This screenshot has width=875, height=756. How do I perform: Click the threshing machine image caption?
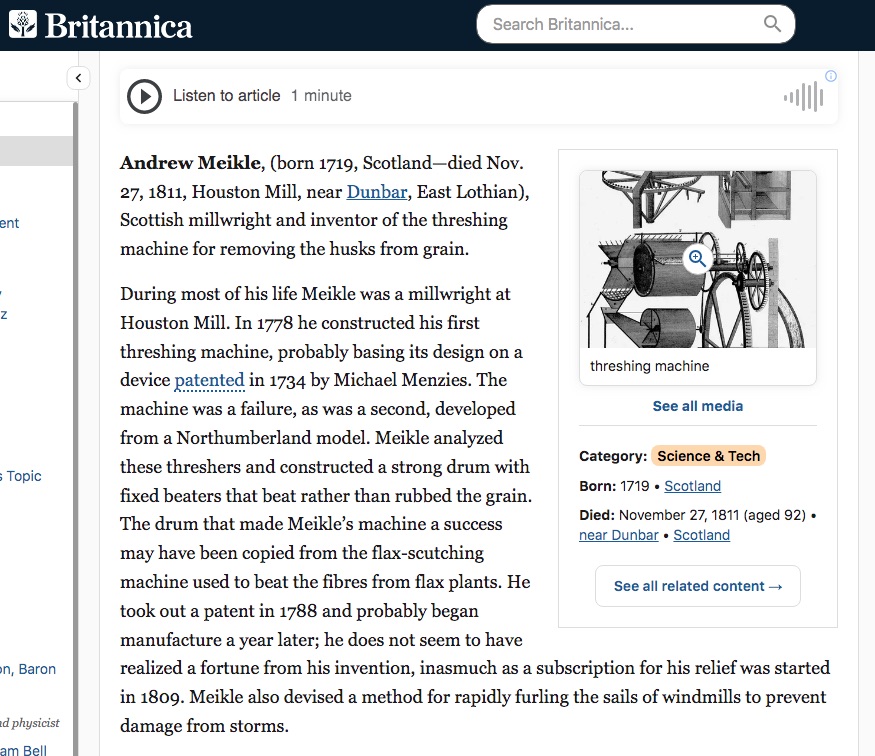649,366
